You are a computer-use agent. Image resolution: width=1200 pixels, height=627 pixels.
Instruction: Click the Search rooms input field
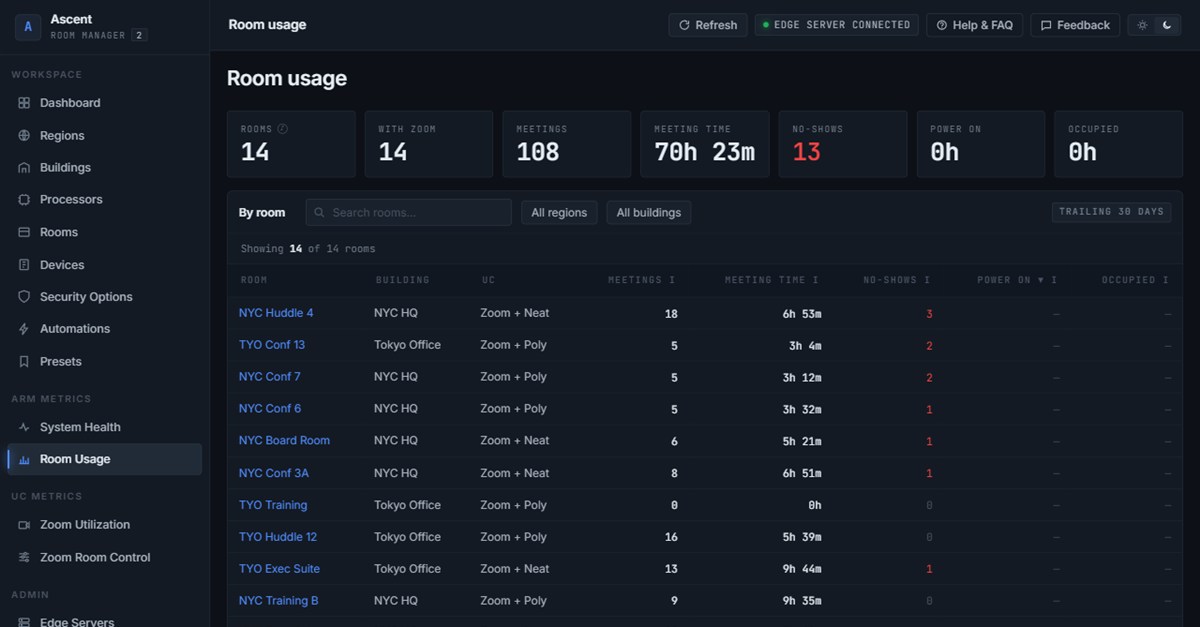click(x=408, y=212)
